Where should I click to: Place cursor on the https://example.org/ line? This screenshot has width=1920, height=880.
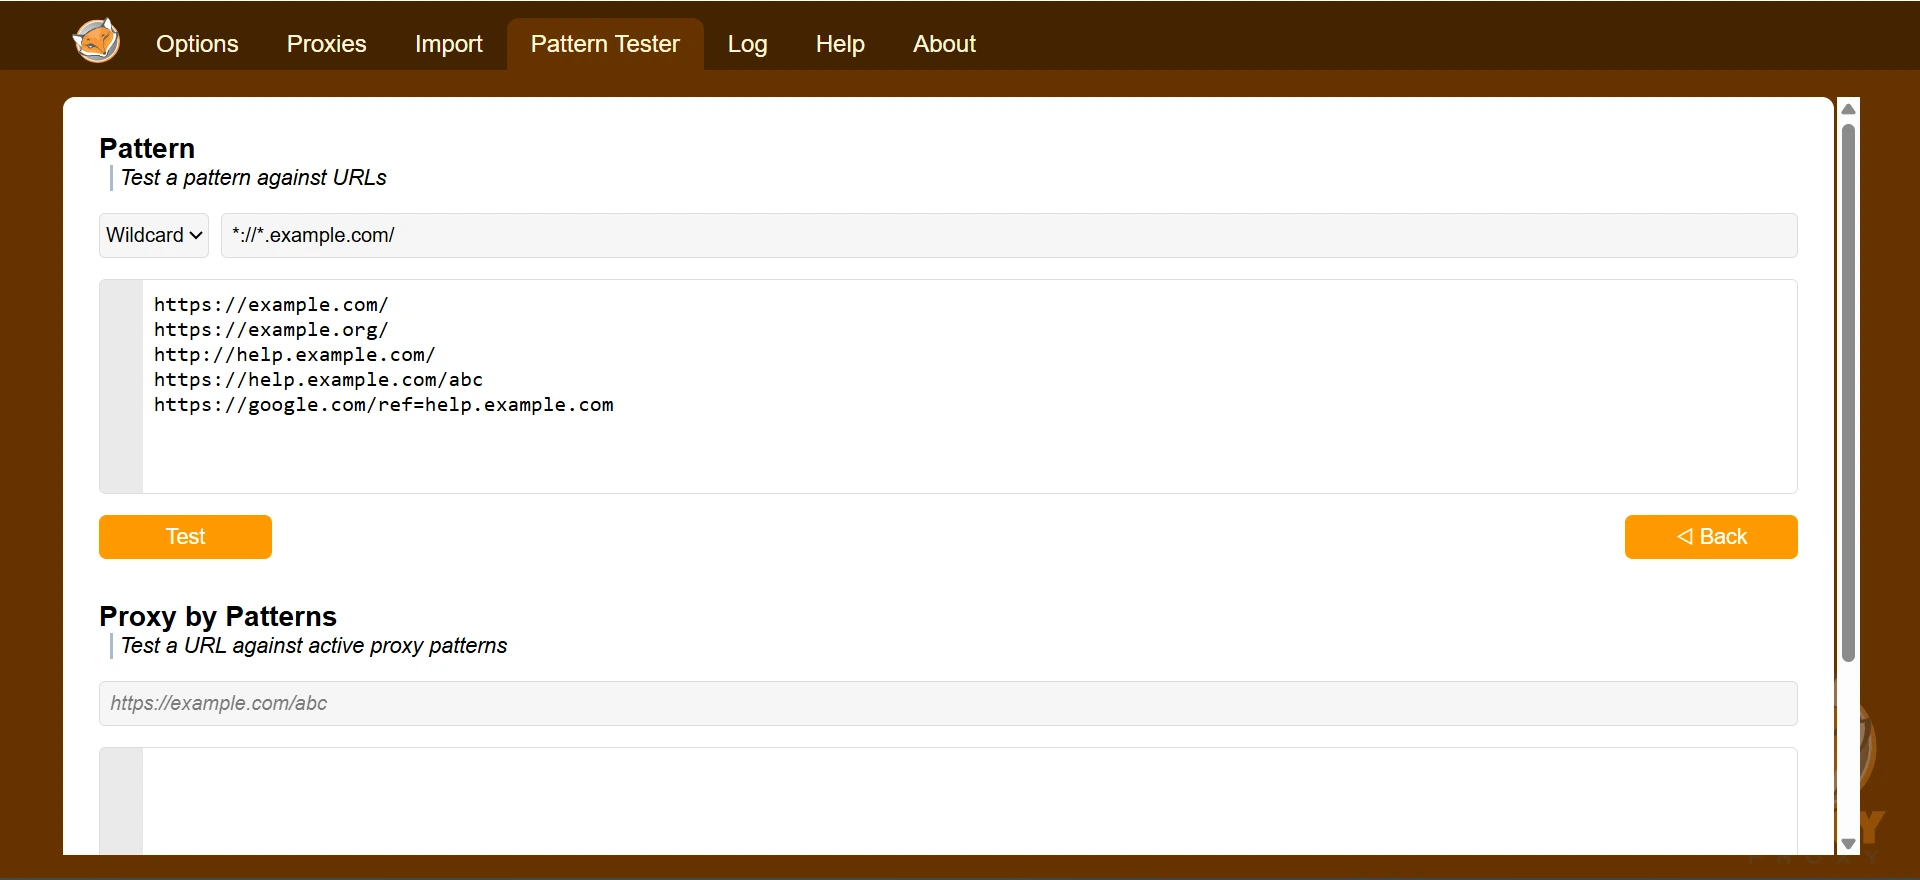click(271, 330)
